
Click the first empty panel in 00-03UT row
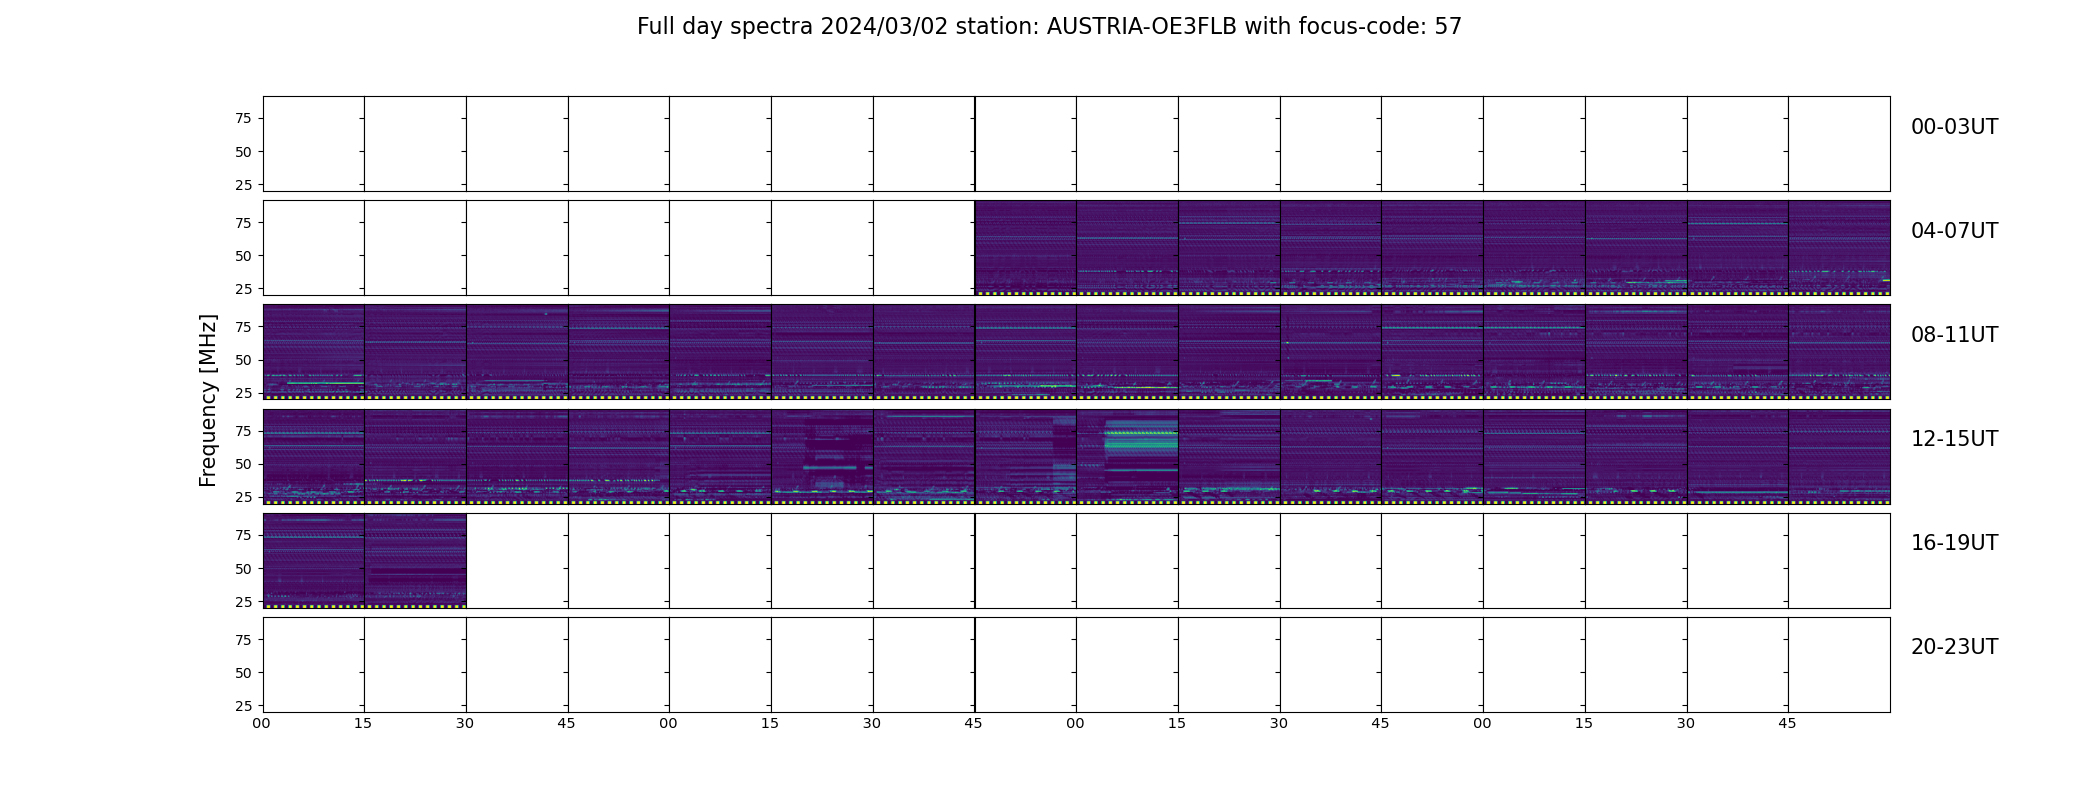(x=313, y=144)
